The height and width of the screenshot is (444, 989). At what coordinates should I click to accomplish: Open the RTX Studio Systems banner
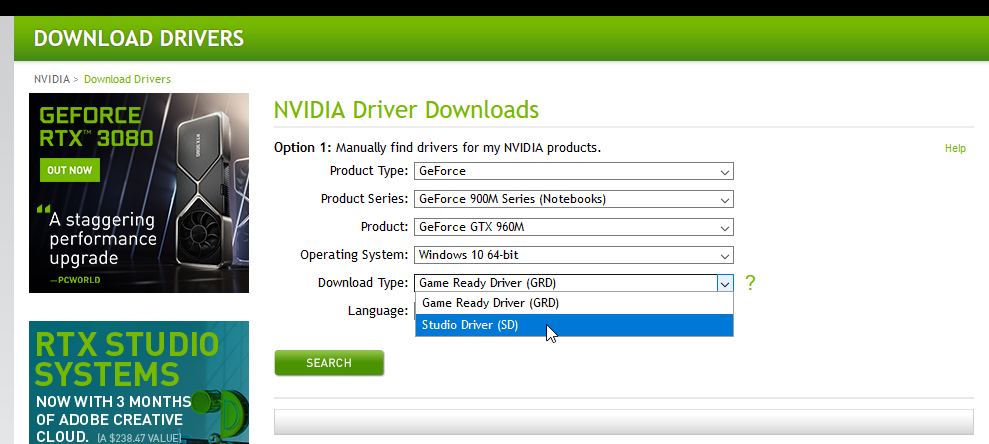pyautogui.click(x=139, y=383)
